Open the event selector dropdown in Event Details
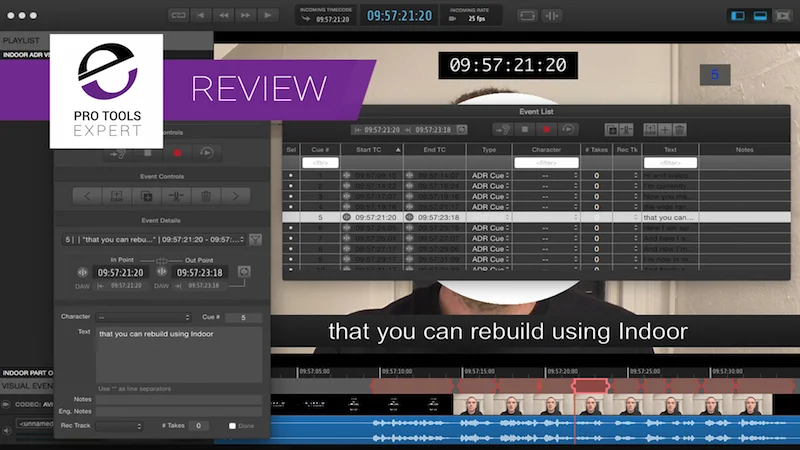 tap(154, 239)
